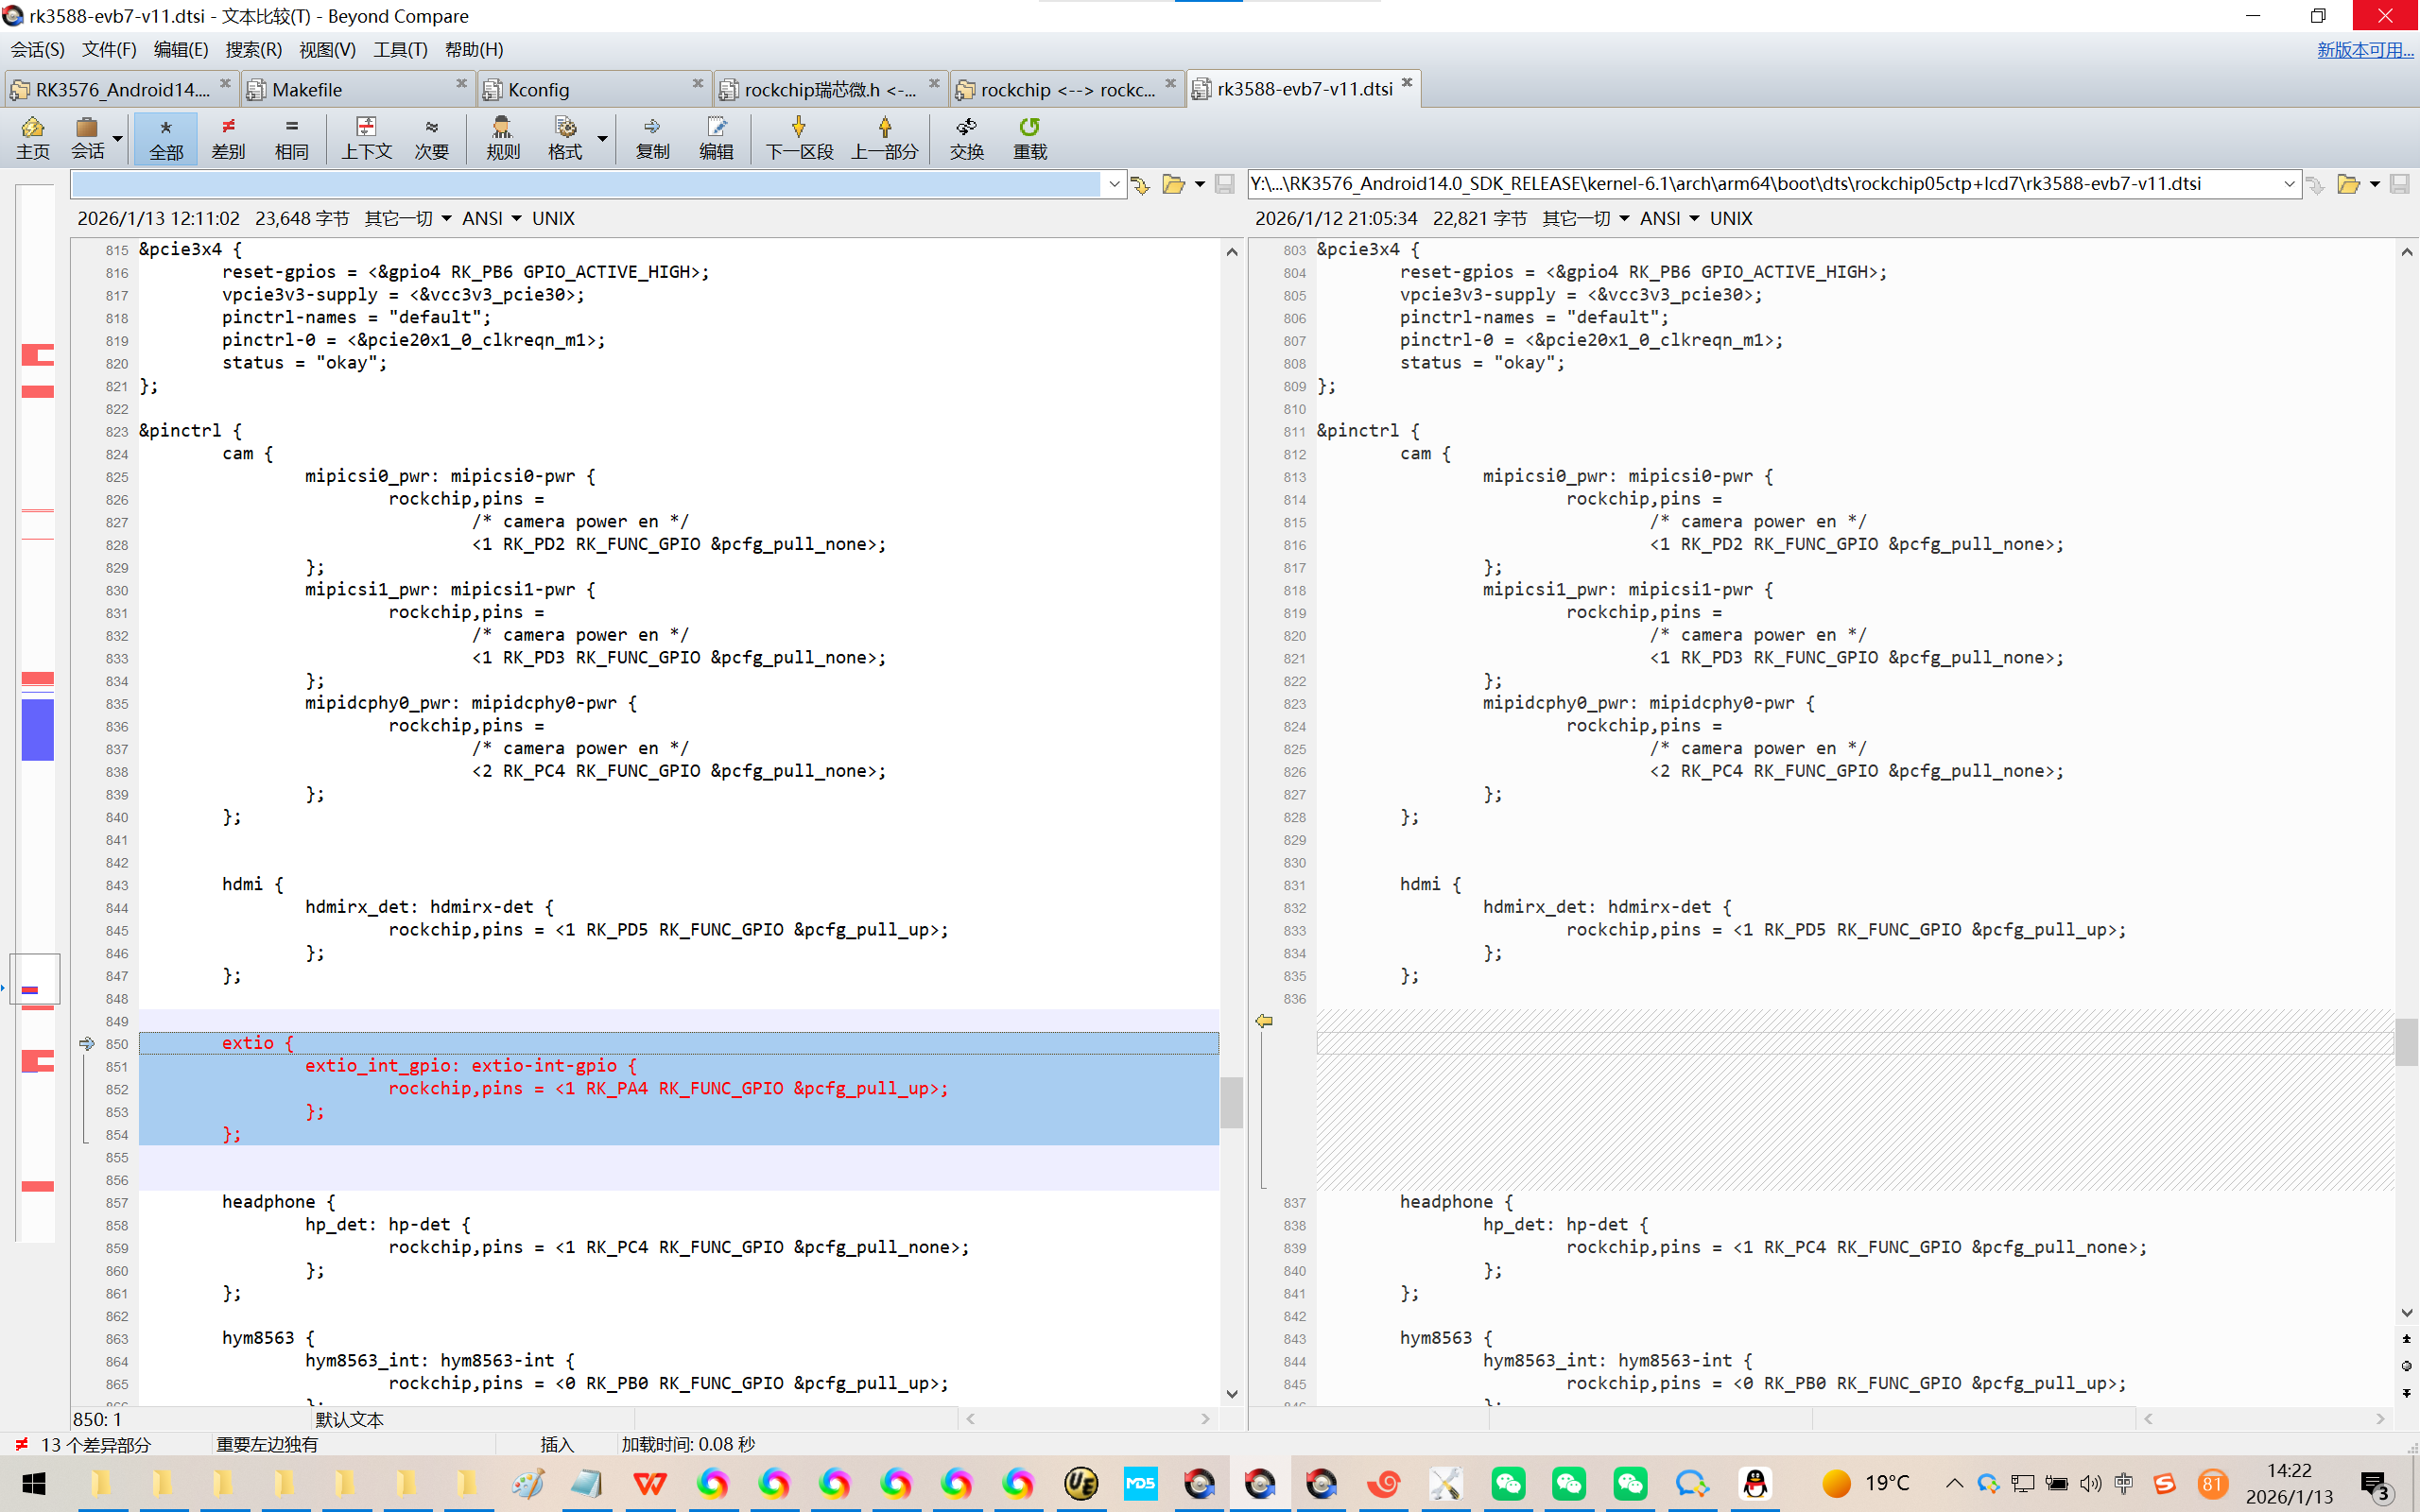Click the 新版本可用 link
The width and height of the screenshot is (2420, 1512).
[x=2364, y=49]
